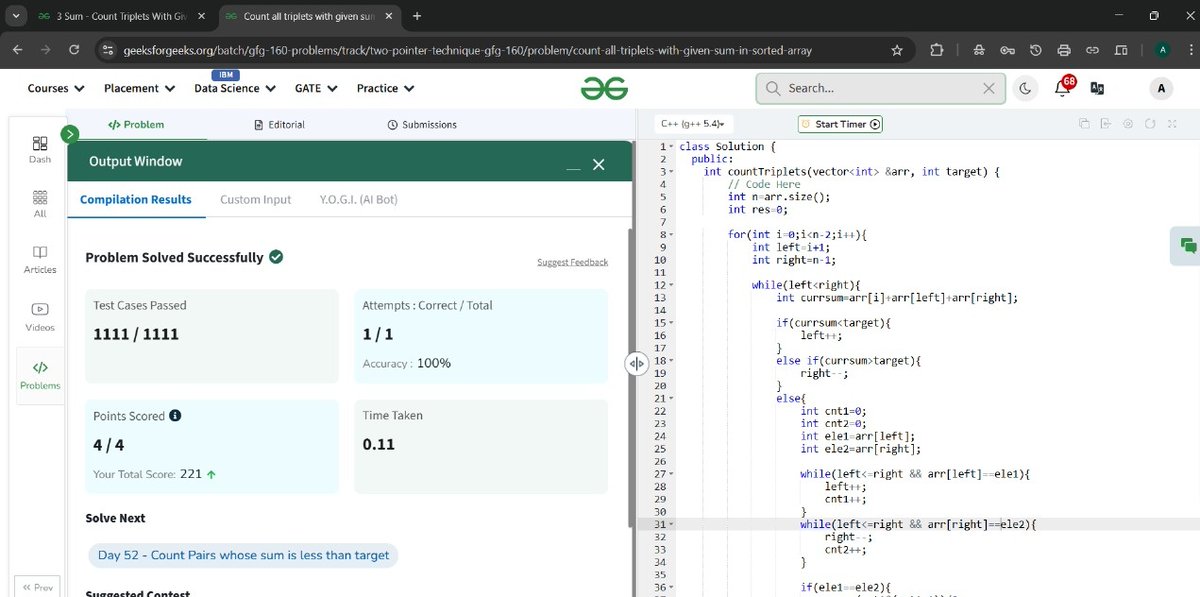Click the browser print icon
Viewport: 1200px width, 597px height.
click(x=1064, y=50)
